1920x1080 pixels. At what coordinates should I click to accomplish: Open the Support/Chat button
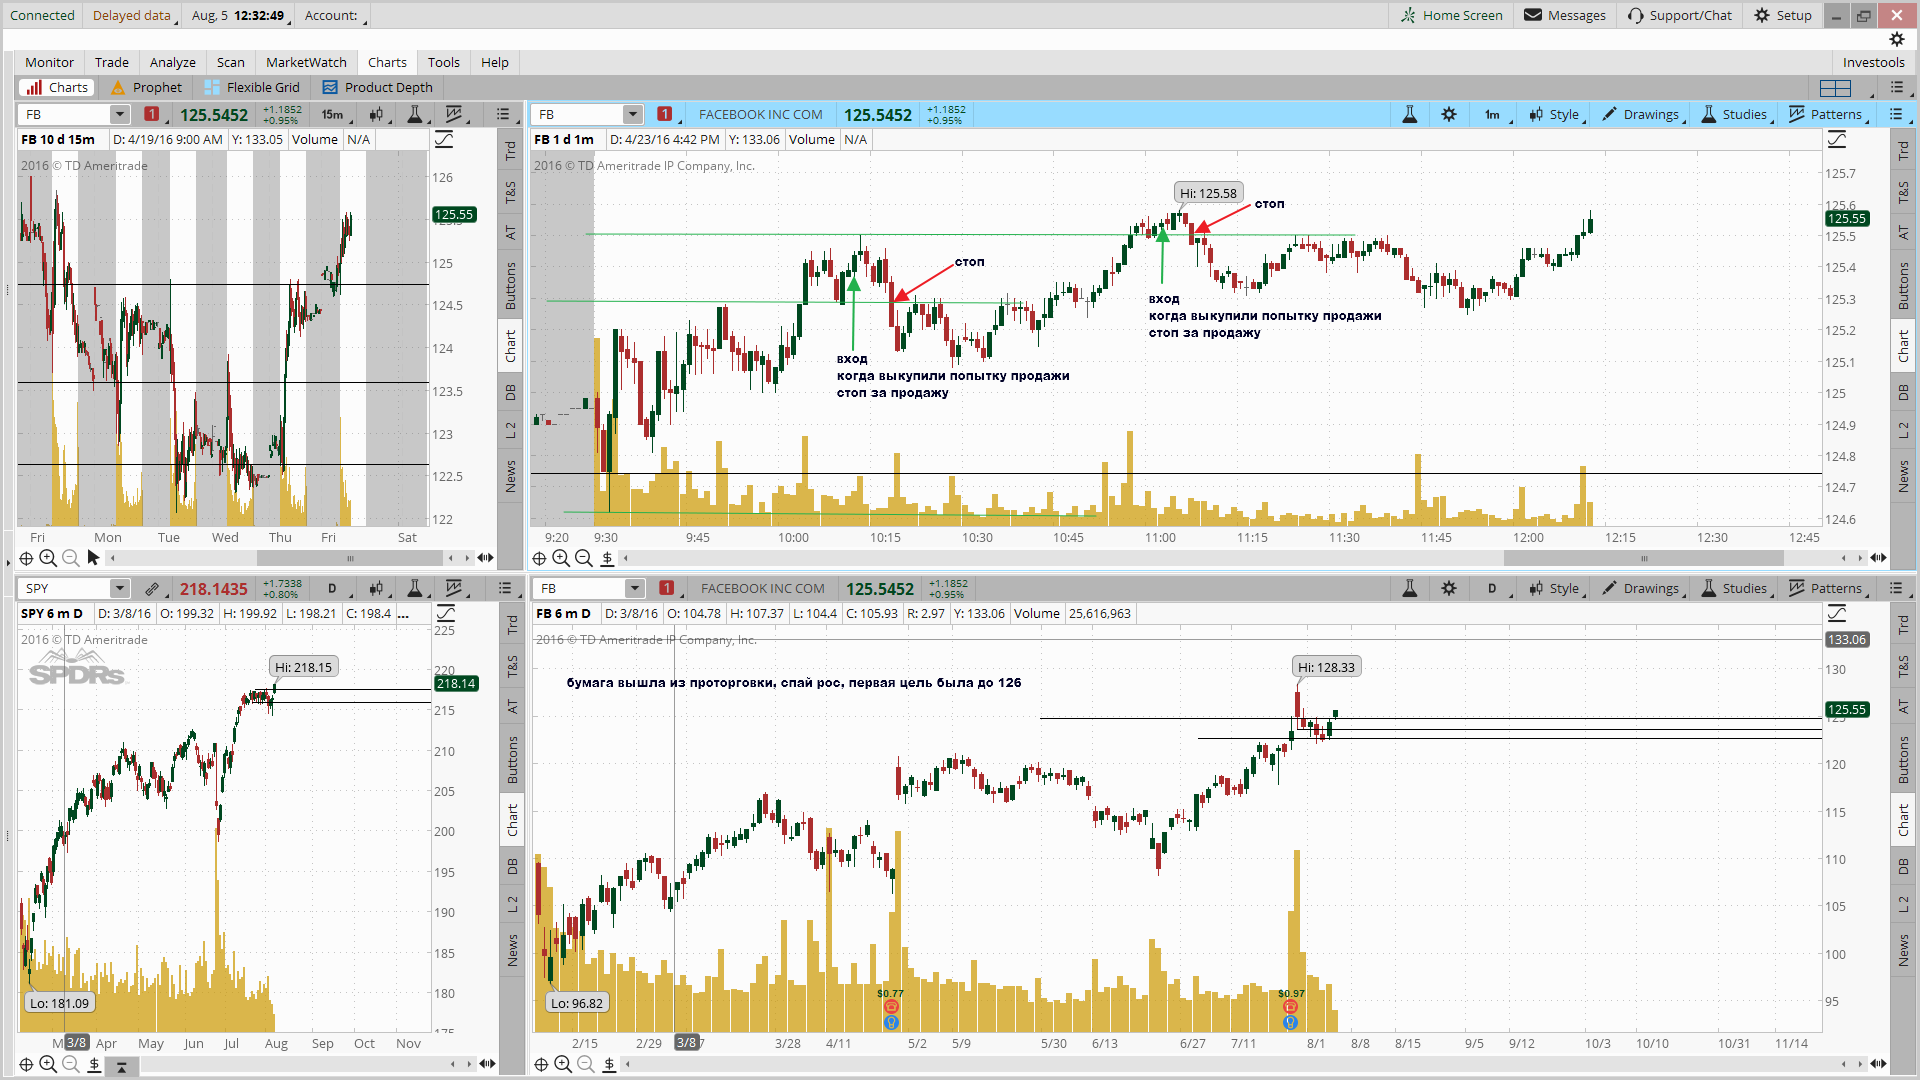click(x=1680, y=15)
